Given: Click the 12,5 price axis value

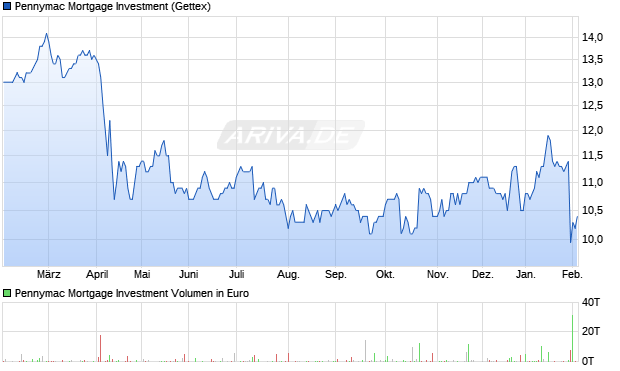Looking at the screenshot, I should 592,105.
